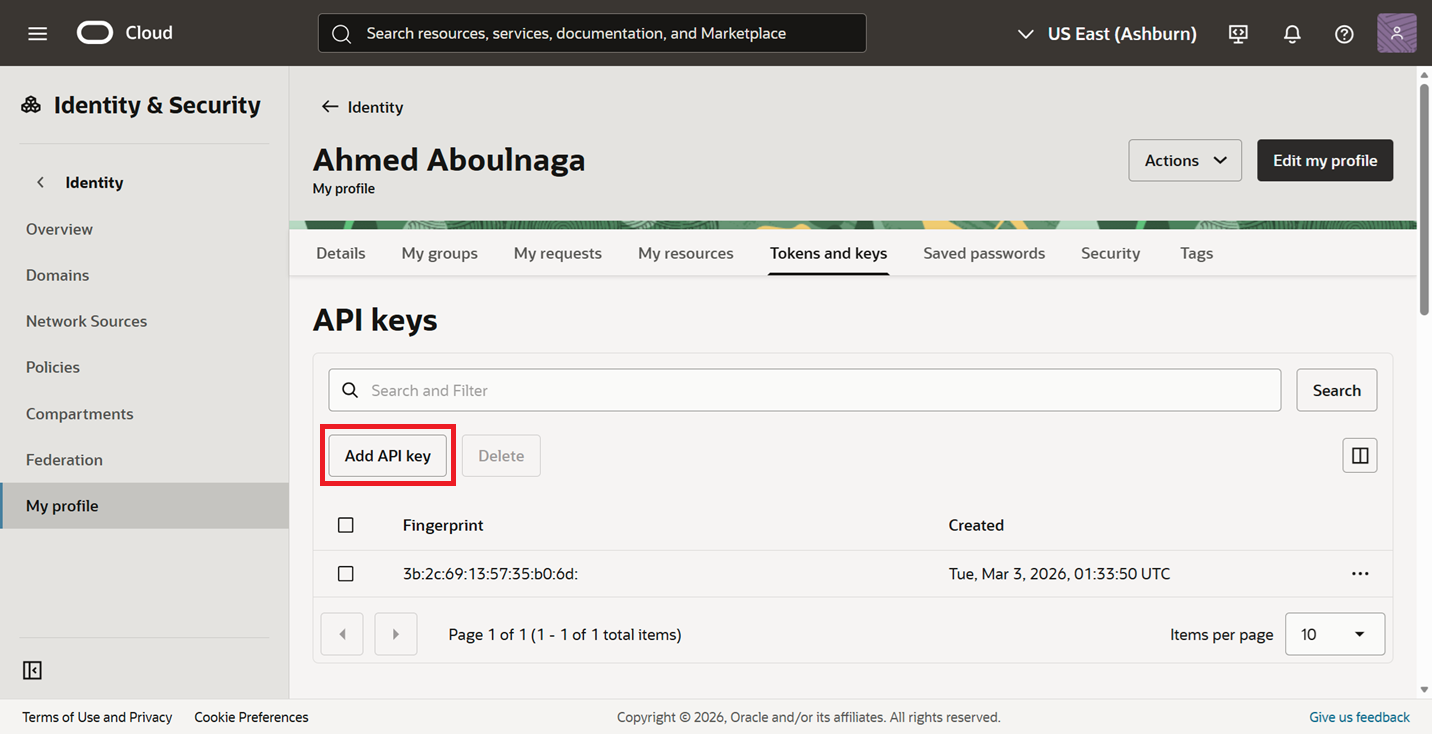Open the hamburger navigation menu
This screenshot has height=734, width=1432.
(x=37, y=33)
